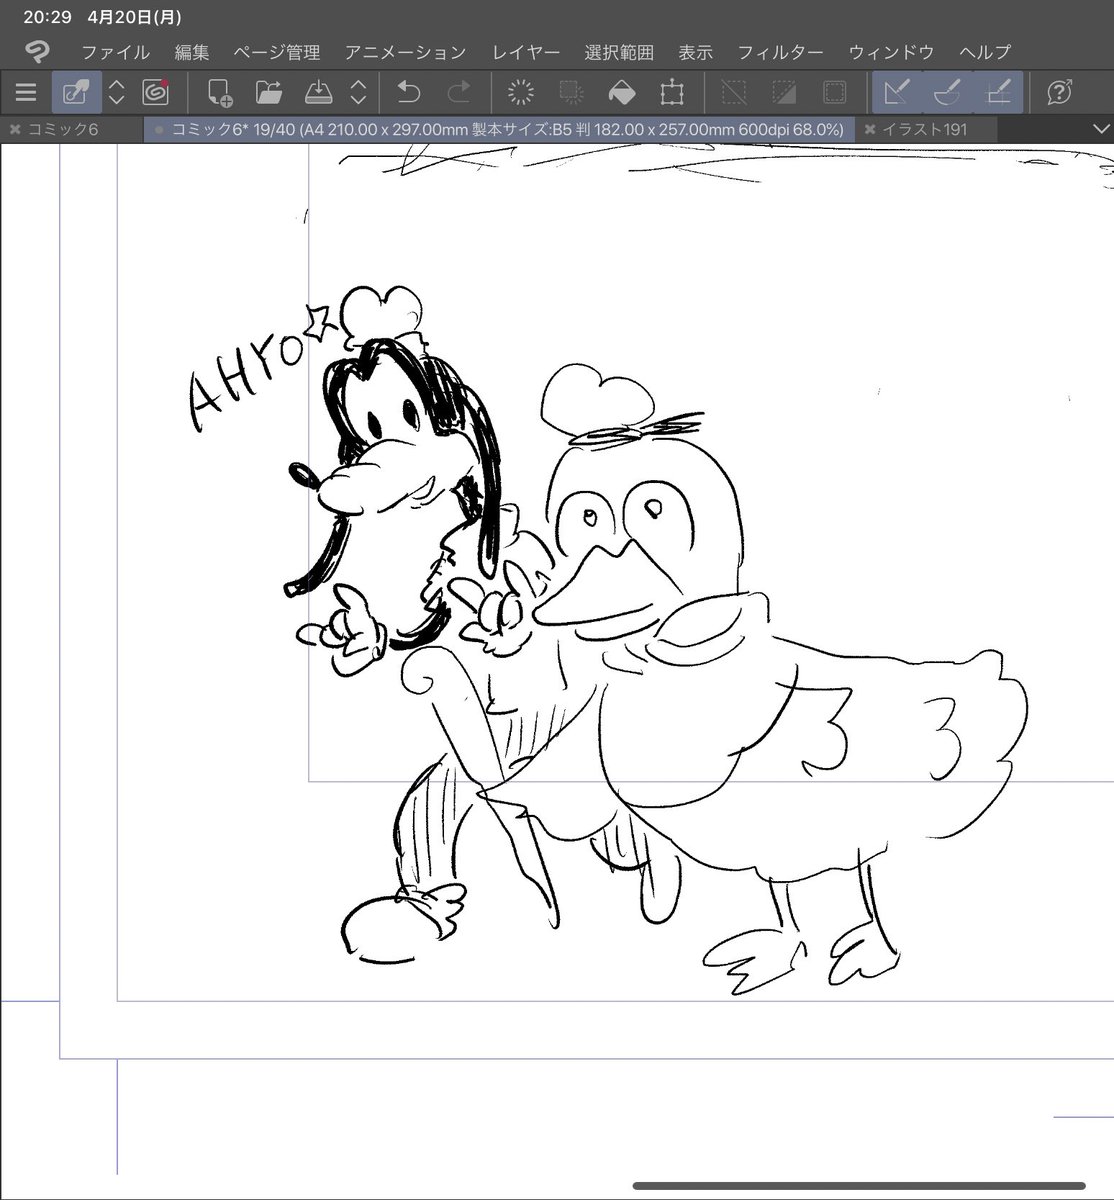Close the イラスト191 tab
Screen dimensions: 1114x1200
[869, 129]
